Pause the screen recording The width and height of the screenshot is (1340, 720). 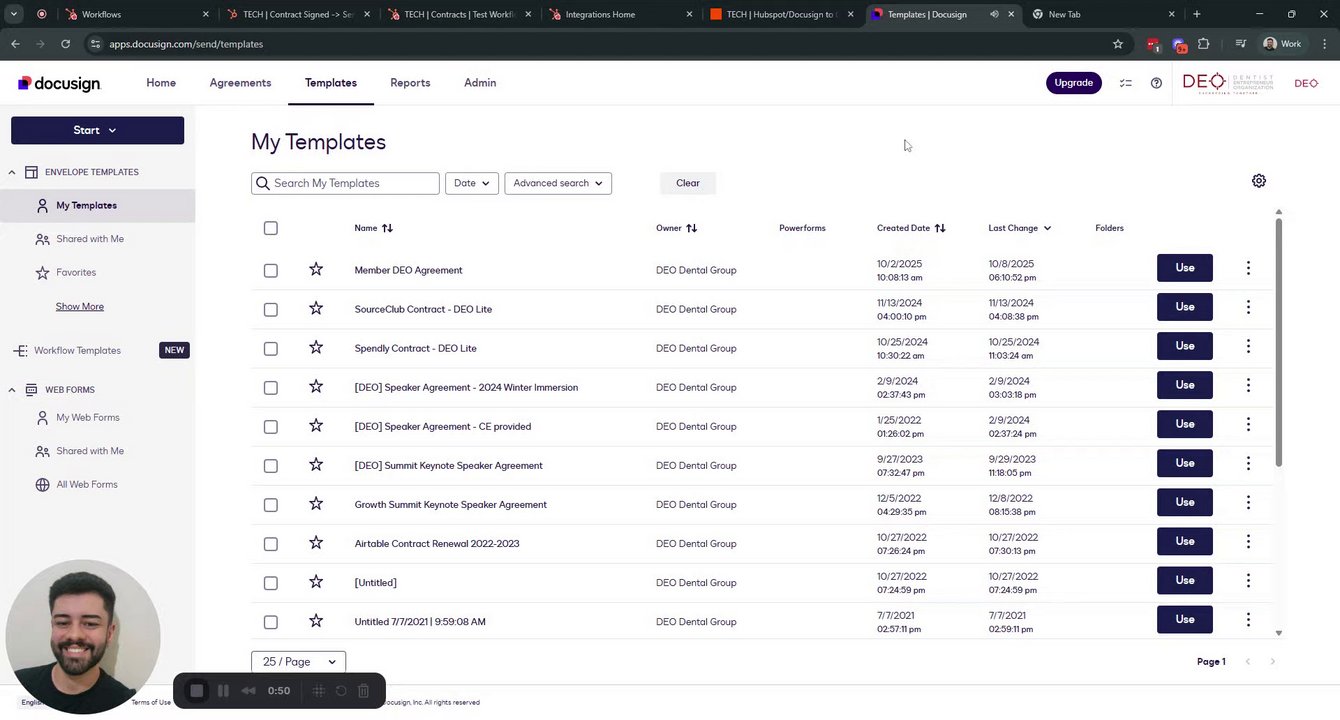pos(223,691)
